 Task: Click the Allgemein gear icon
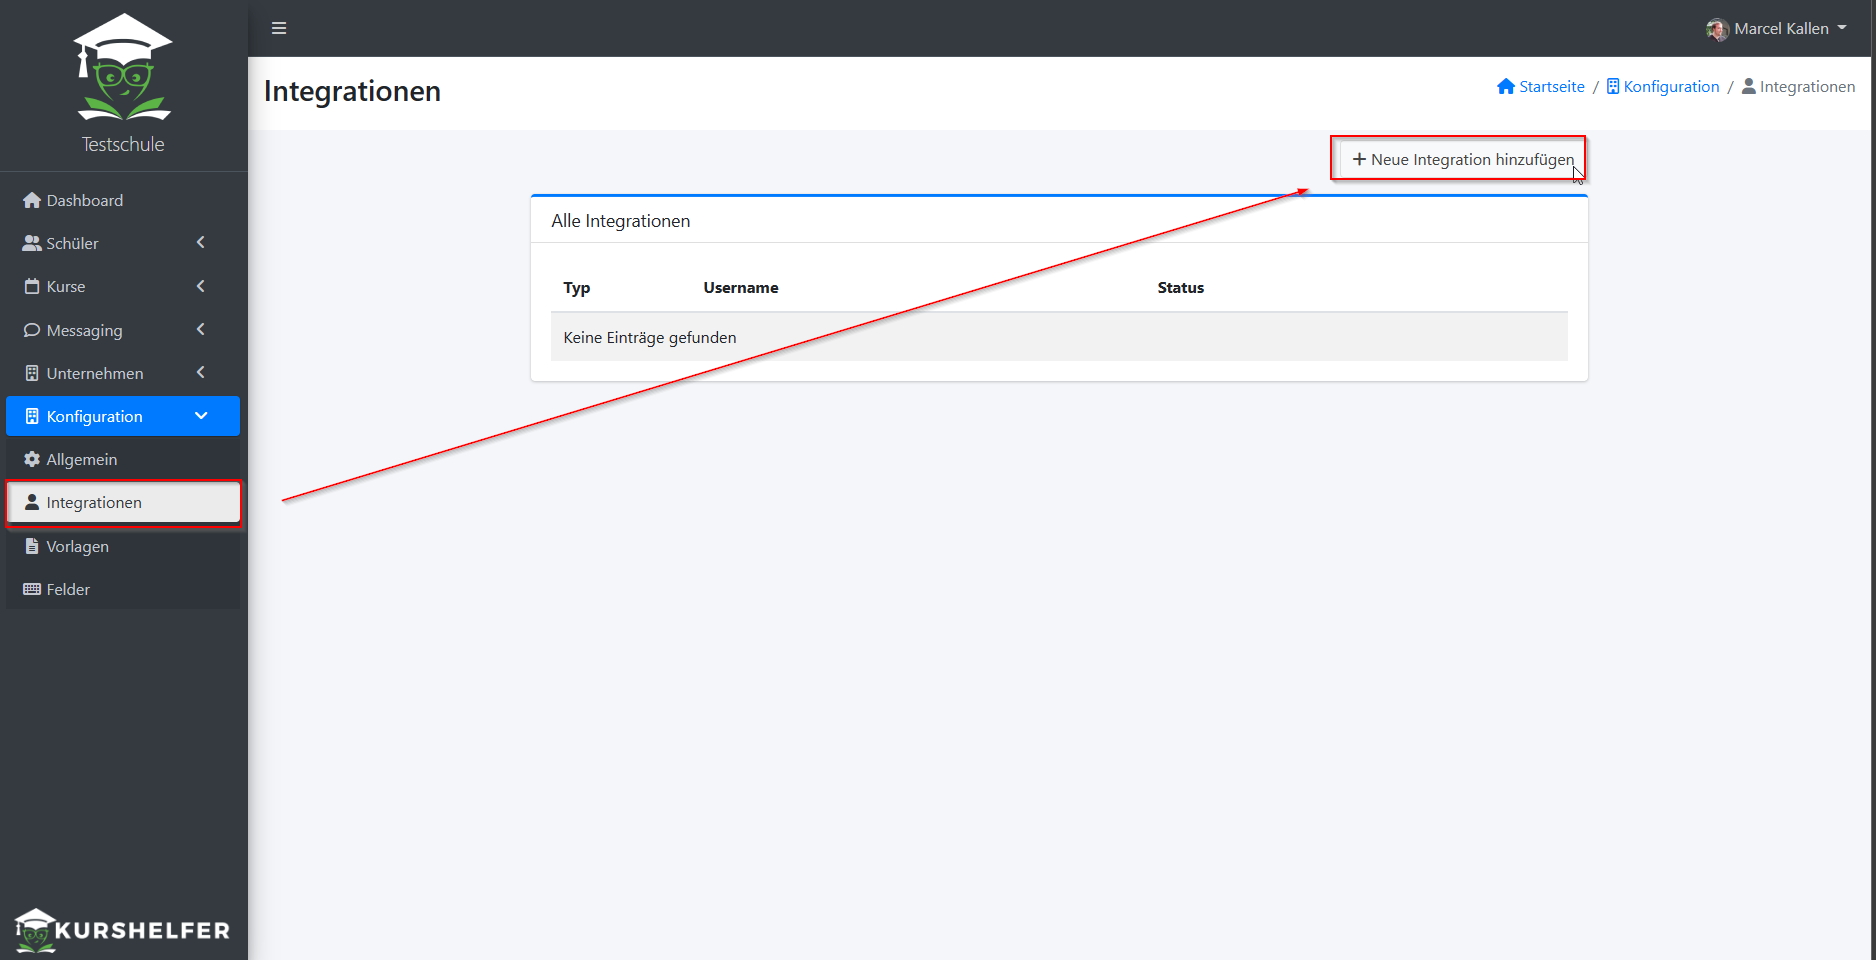pyautogui.click(x=32, y=459)
